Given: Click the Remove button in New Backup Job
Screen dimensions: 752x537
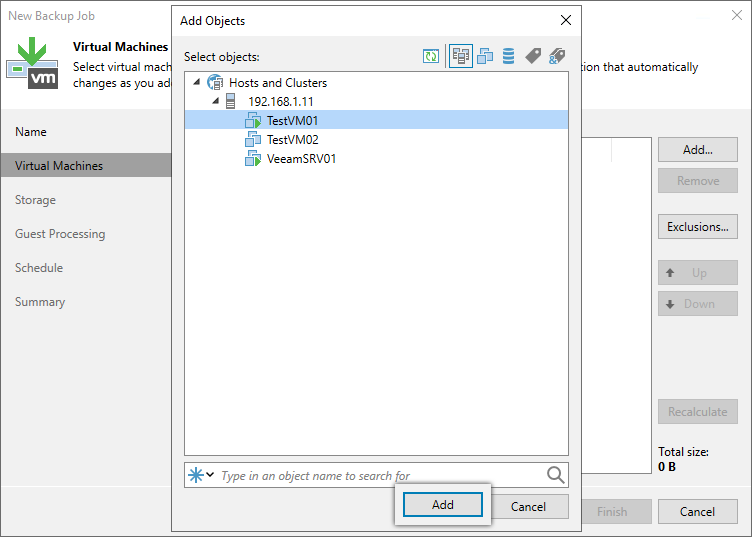Looking at the screenshot, I should (x=698, y=181).
